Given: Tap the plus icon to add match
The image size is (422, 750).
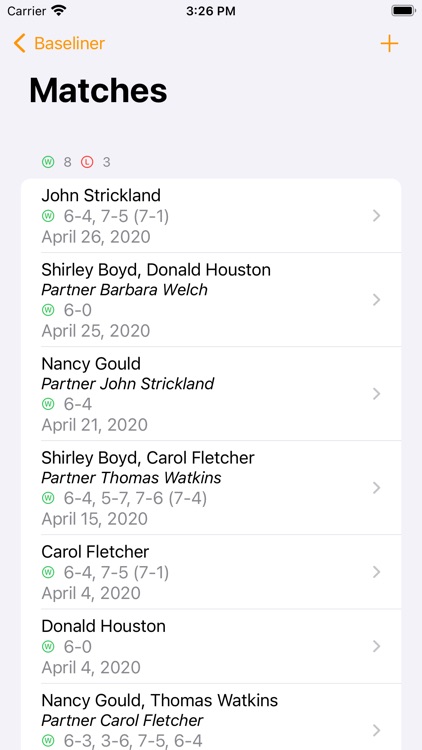Looking at the screenshot, I should pyautogui.click(x=389, y=44).
